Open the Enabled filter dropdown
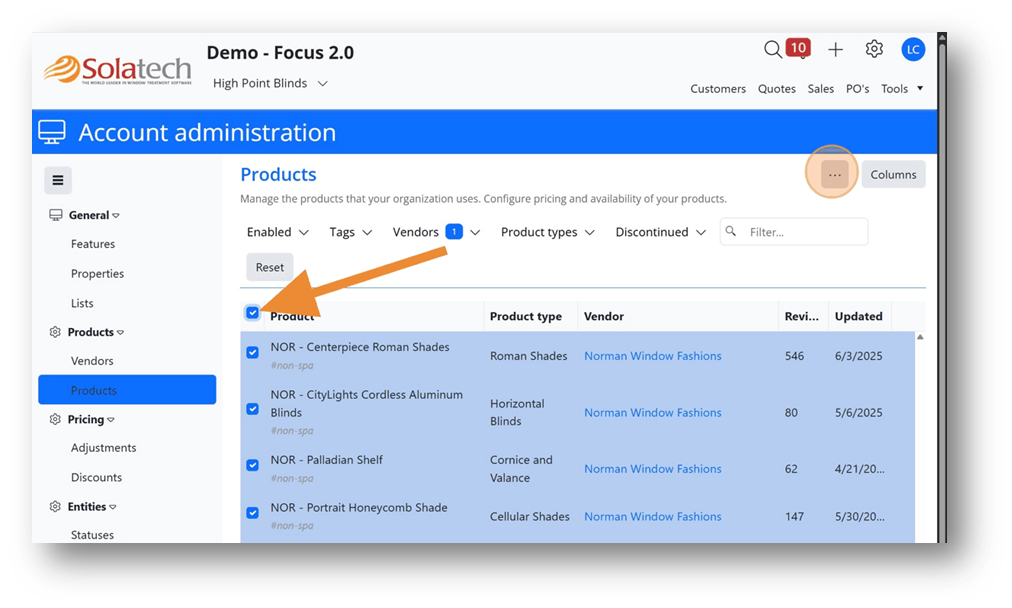Viewport: 1012px width, 608px height. 278,232
